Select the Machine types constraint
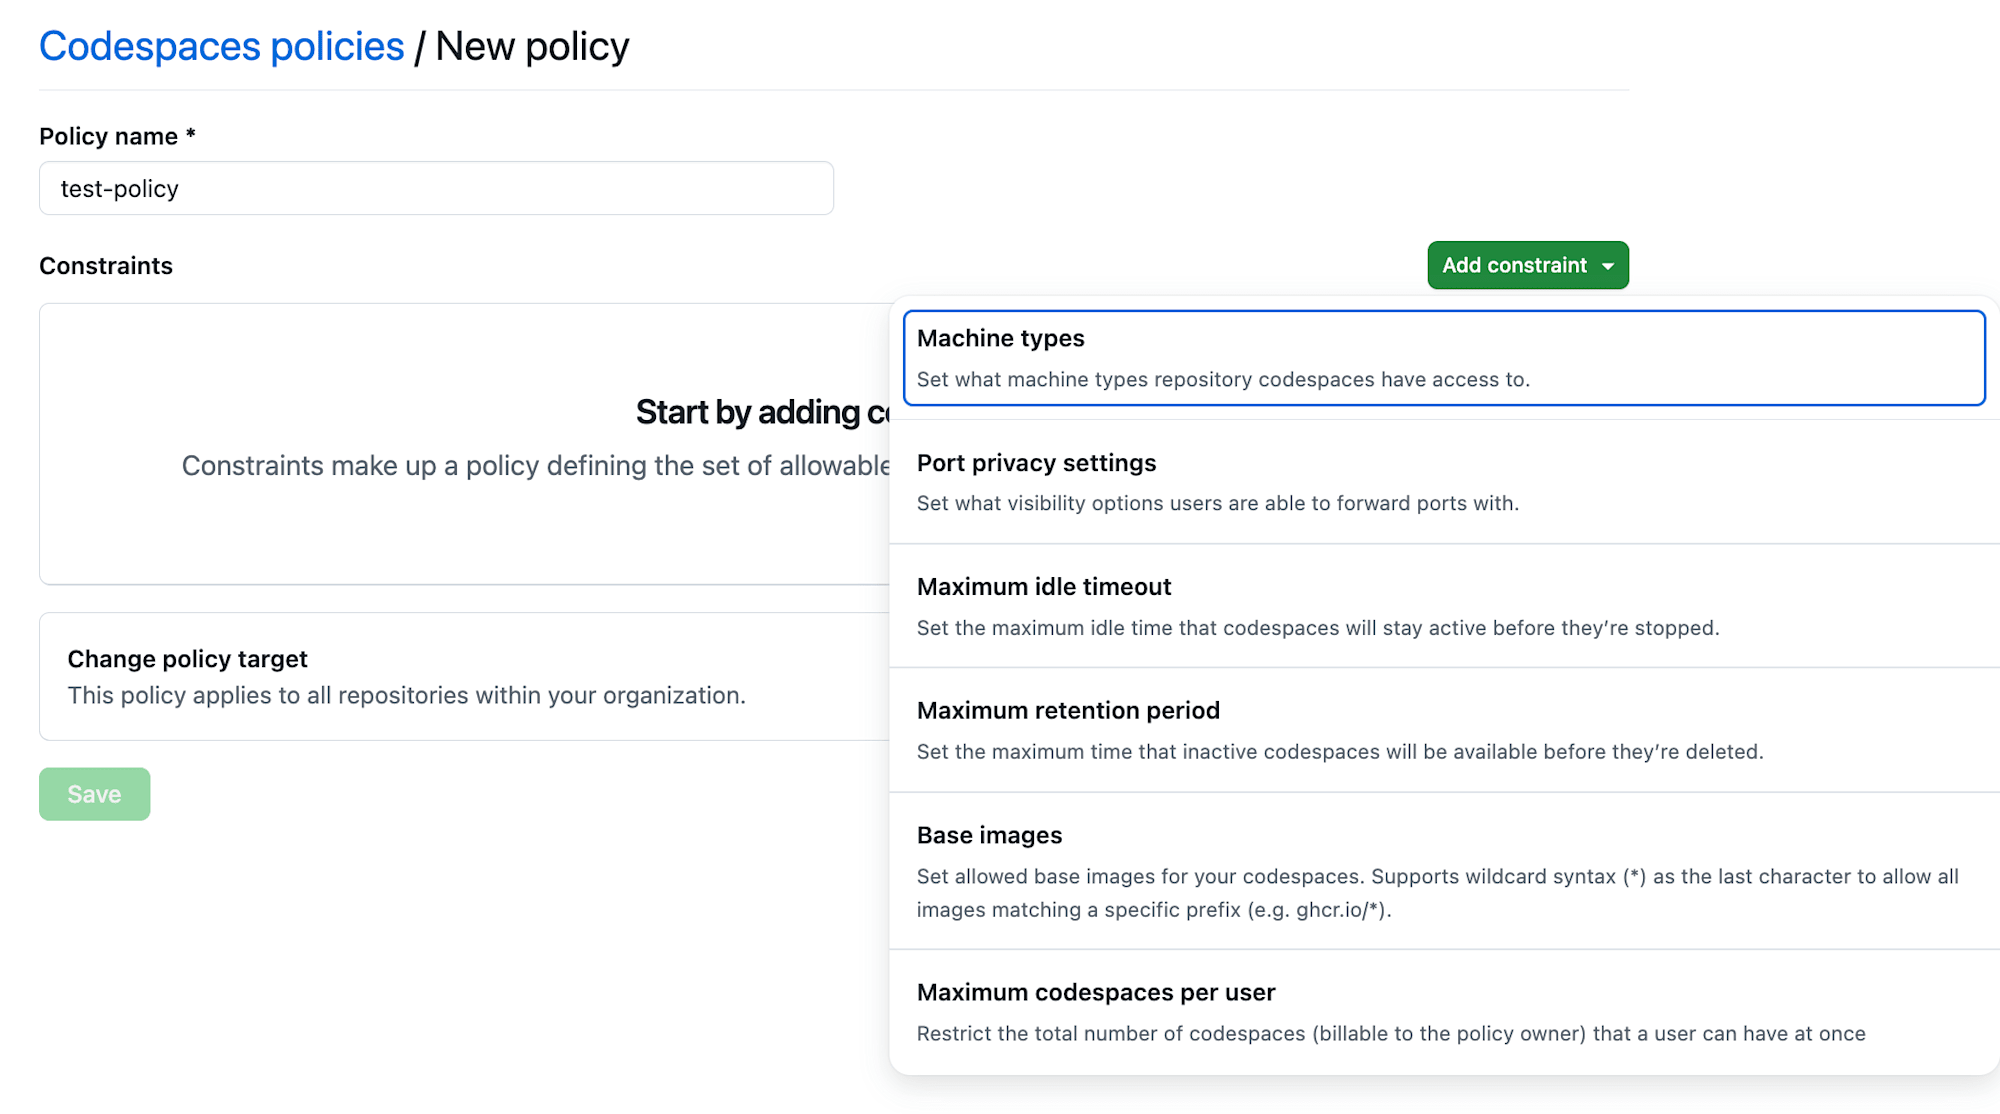This screenshot has height=1114, width=2000. pyautogui.click(x=1444, y=358)
